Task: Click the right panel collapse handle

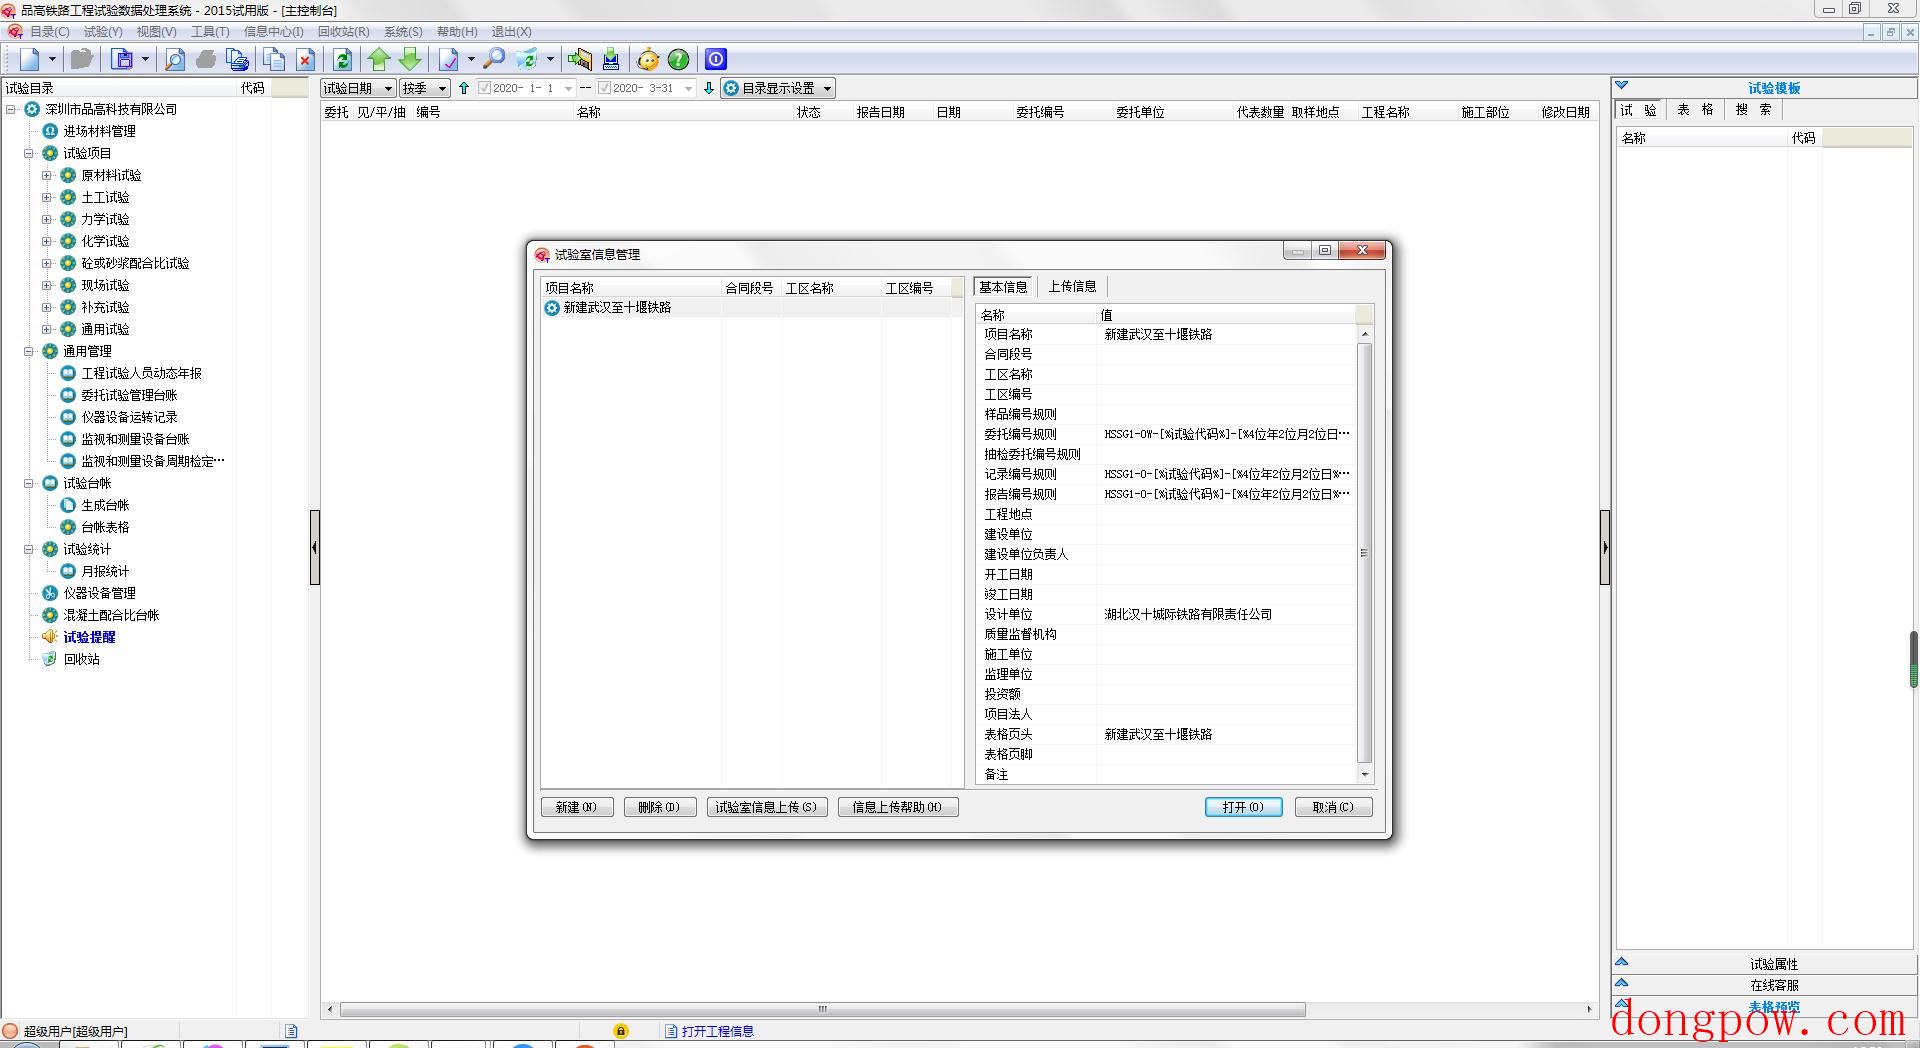Action: (1605, 547)
